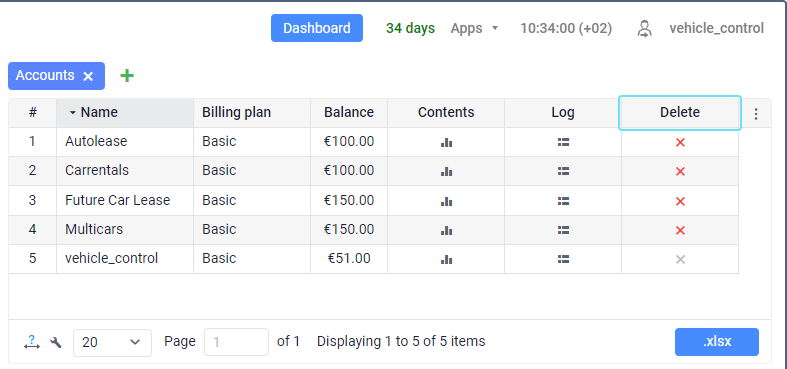Screen dimensions: 787x369
Task: Click the wrench table settings icon
Action: (56, 343)
